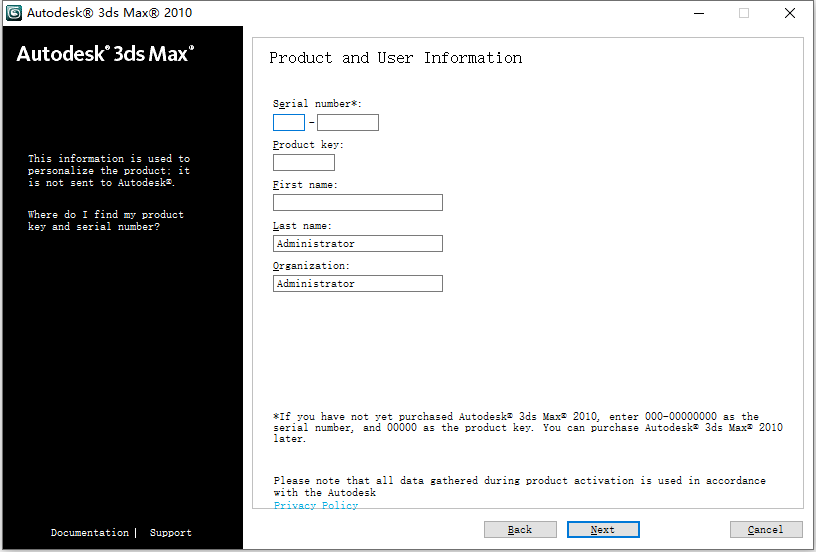This screenshot has width=816, height=552.
Task: Click the Autodesk 3ds Max logo text
Action: [x=105, y=54]
